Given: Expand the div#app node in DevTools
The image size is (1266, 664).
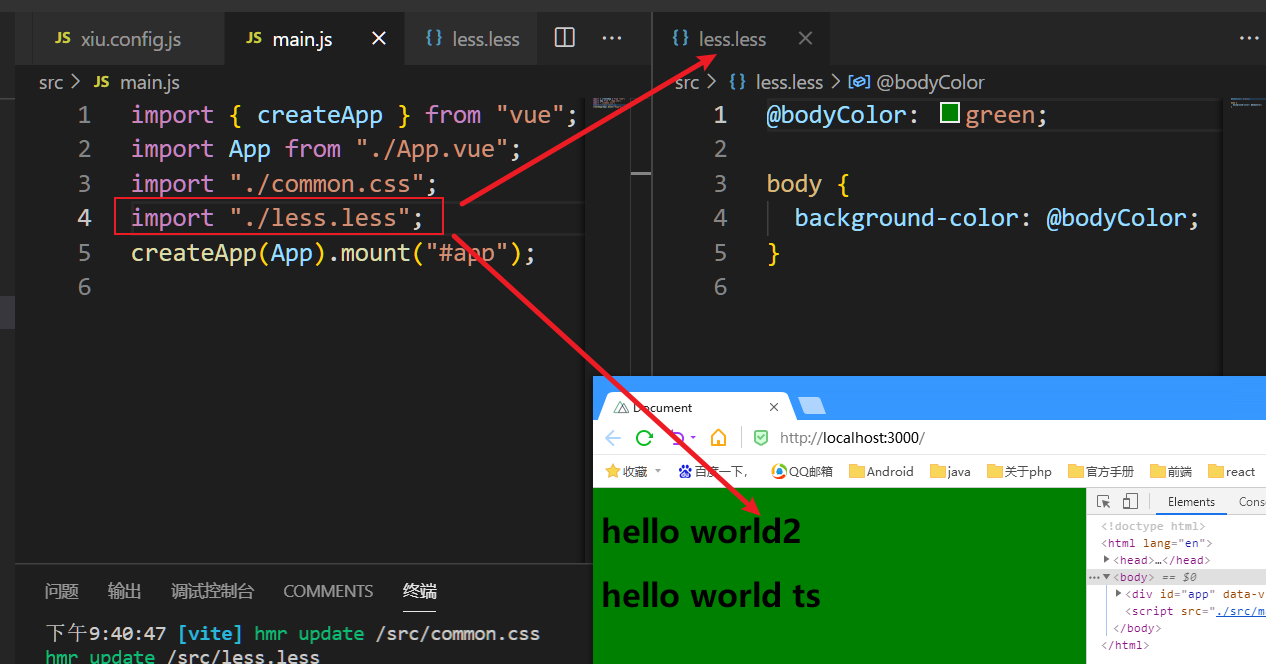Looking at the screenshot, I should (1119, 594).
